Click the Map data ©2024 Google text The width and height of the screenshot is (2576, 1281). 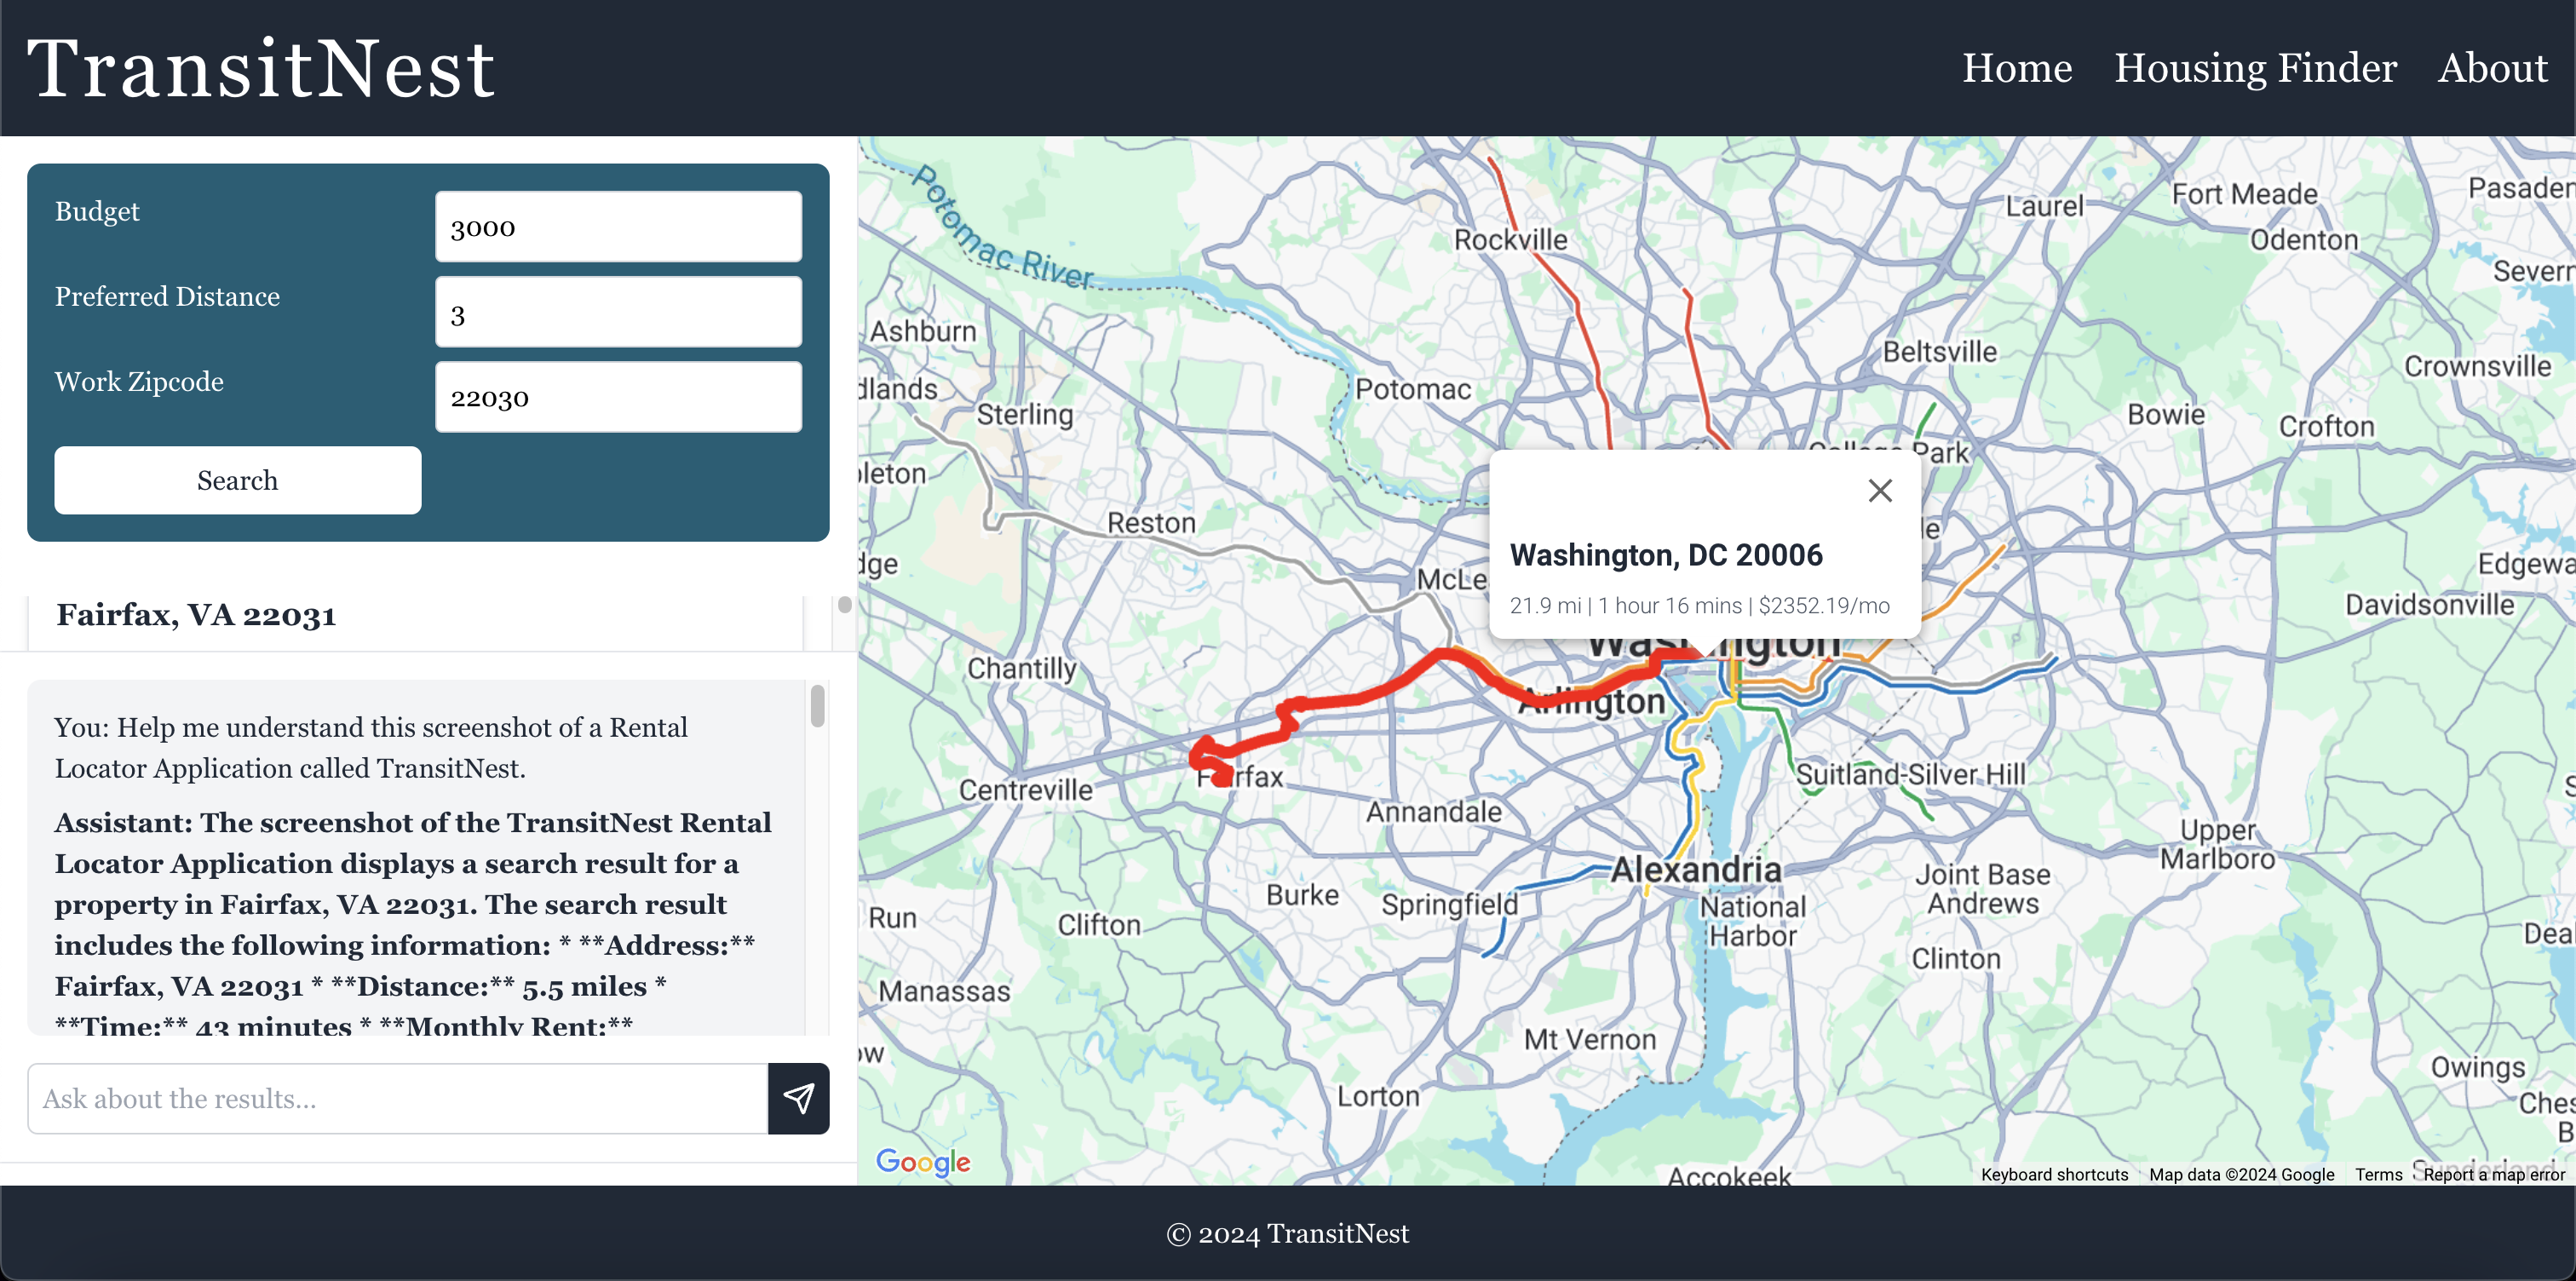click(x=2241, y=1174)
